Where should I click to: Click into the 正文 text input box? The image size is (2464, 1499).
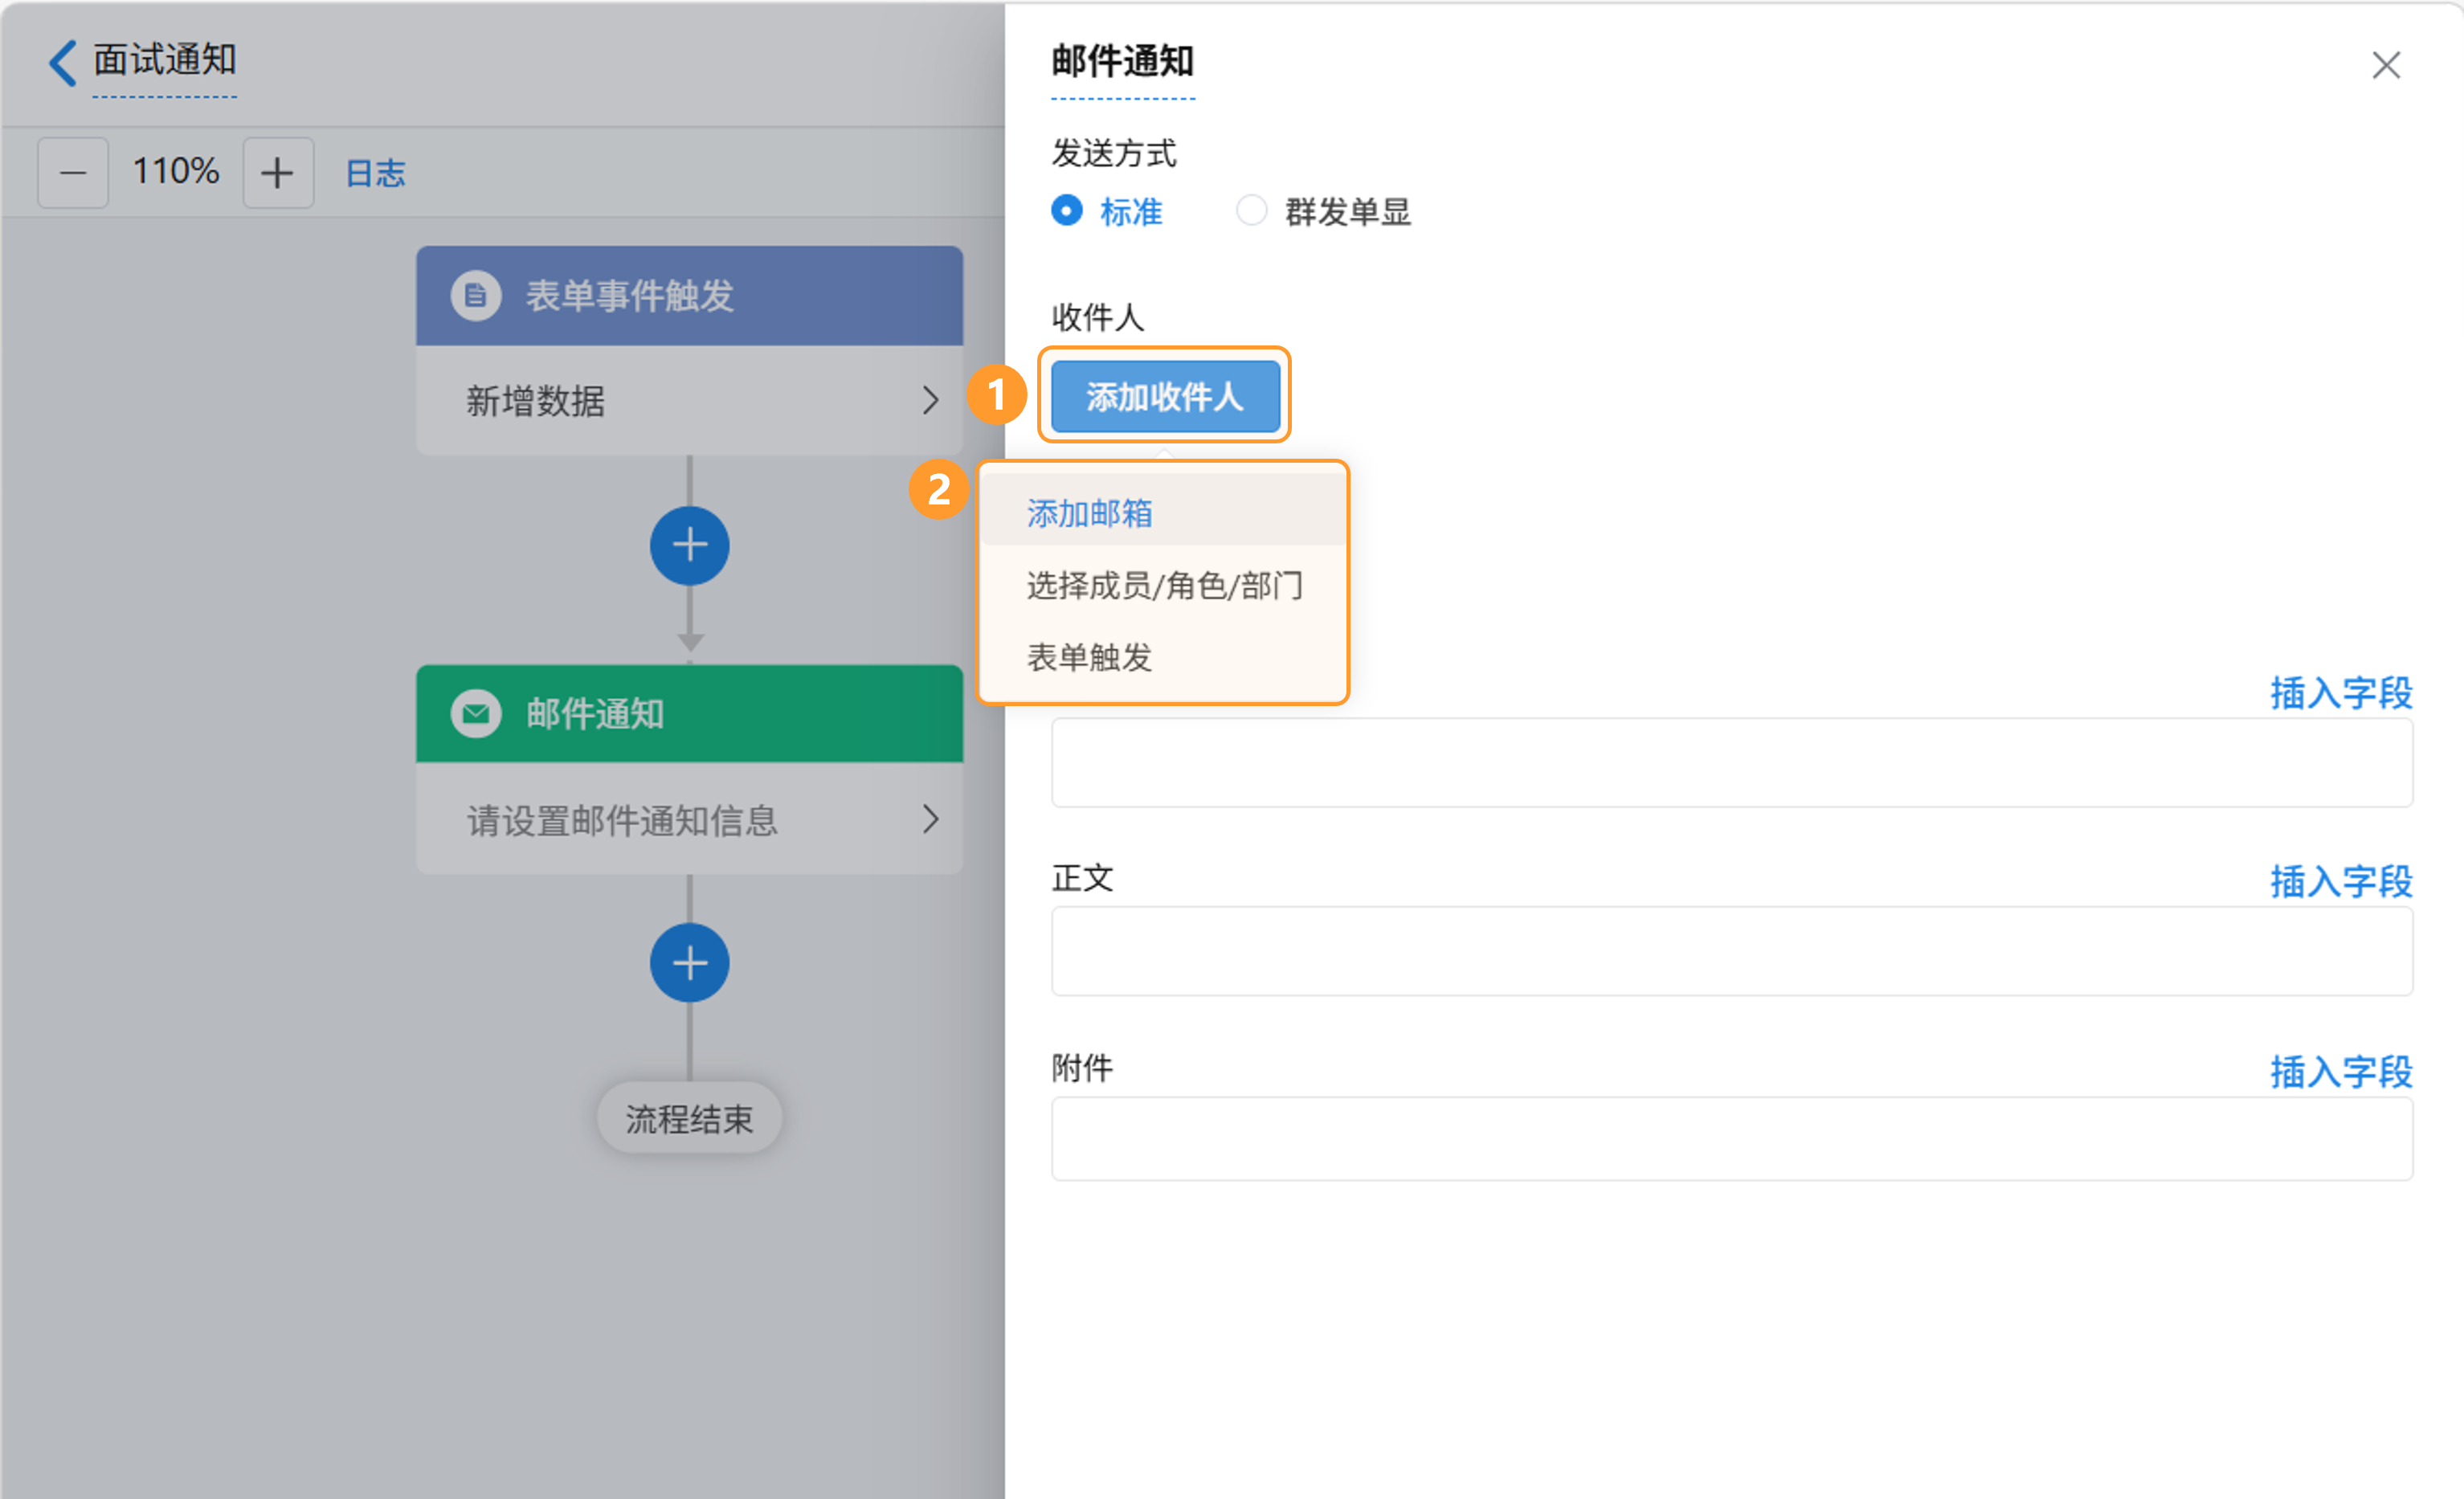[1731, 951]
